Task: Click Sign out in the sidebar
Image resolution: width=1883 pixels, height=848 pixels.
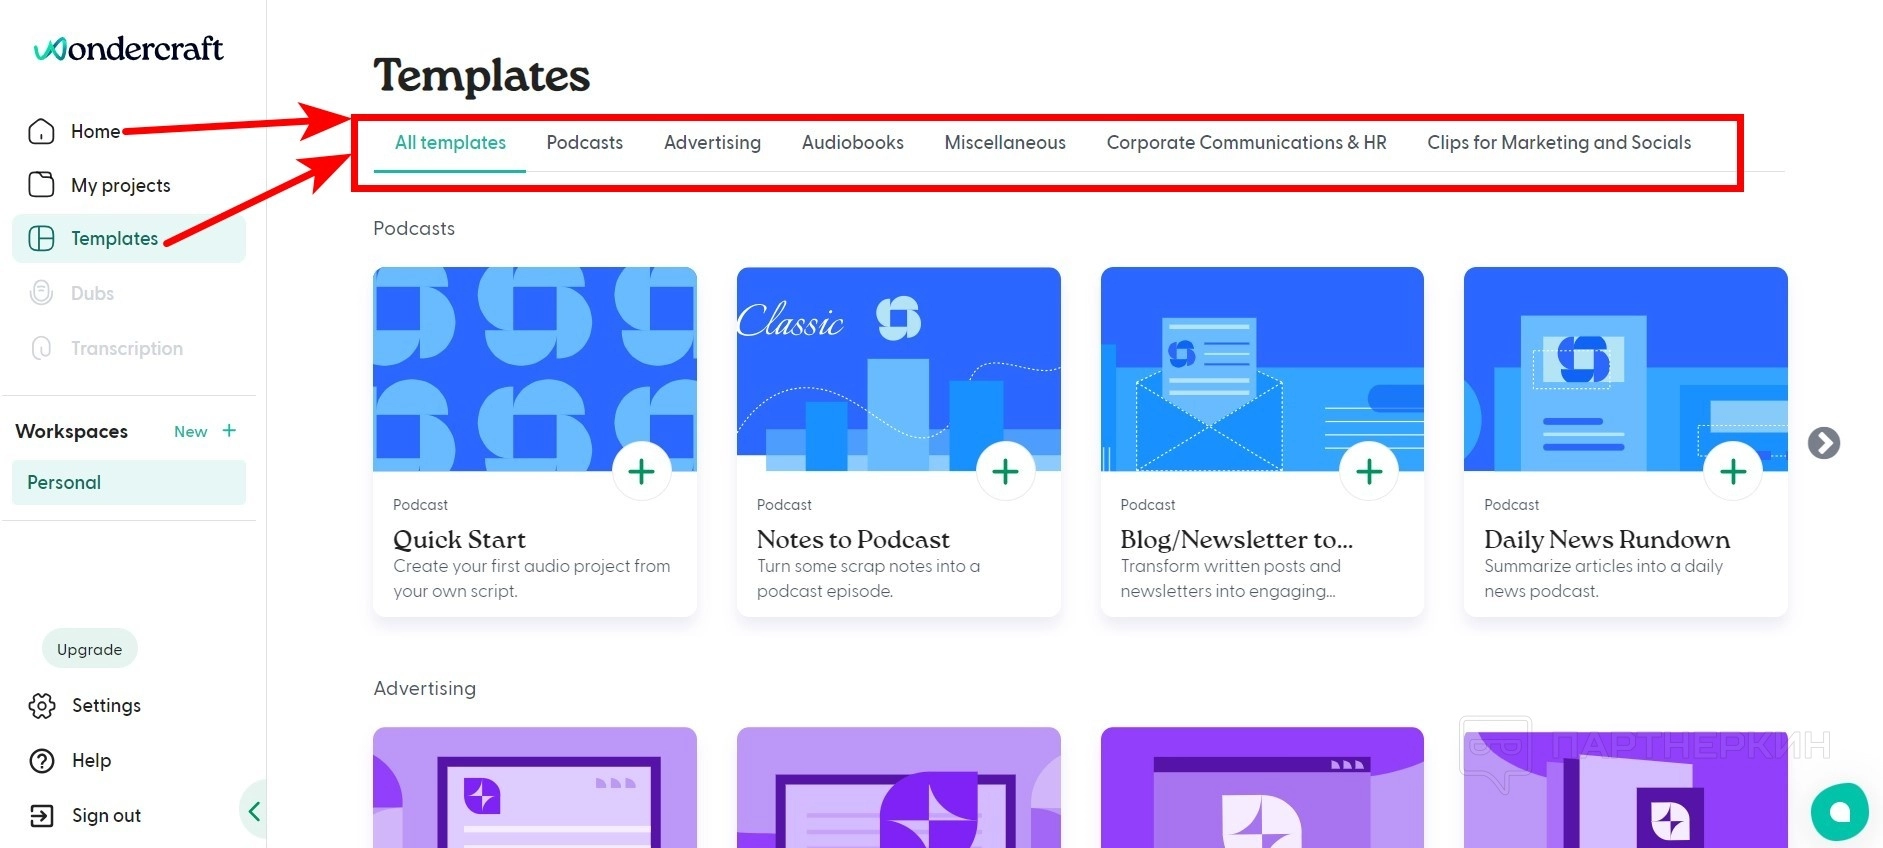Action: (106, 816)
